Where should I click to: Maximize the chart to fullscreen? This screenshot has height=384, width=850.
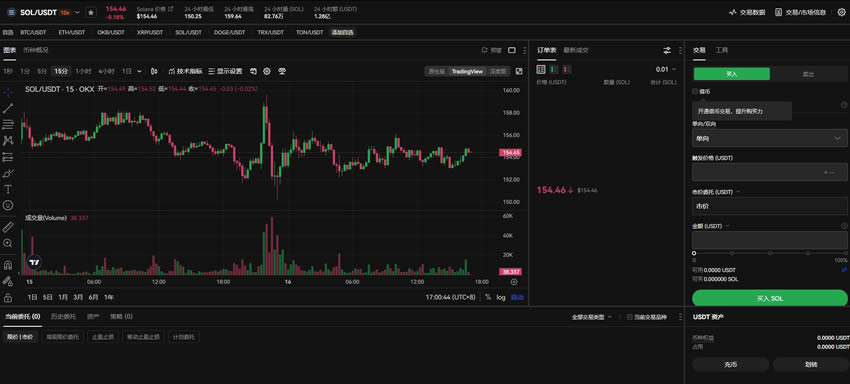[519, 71]
